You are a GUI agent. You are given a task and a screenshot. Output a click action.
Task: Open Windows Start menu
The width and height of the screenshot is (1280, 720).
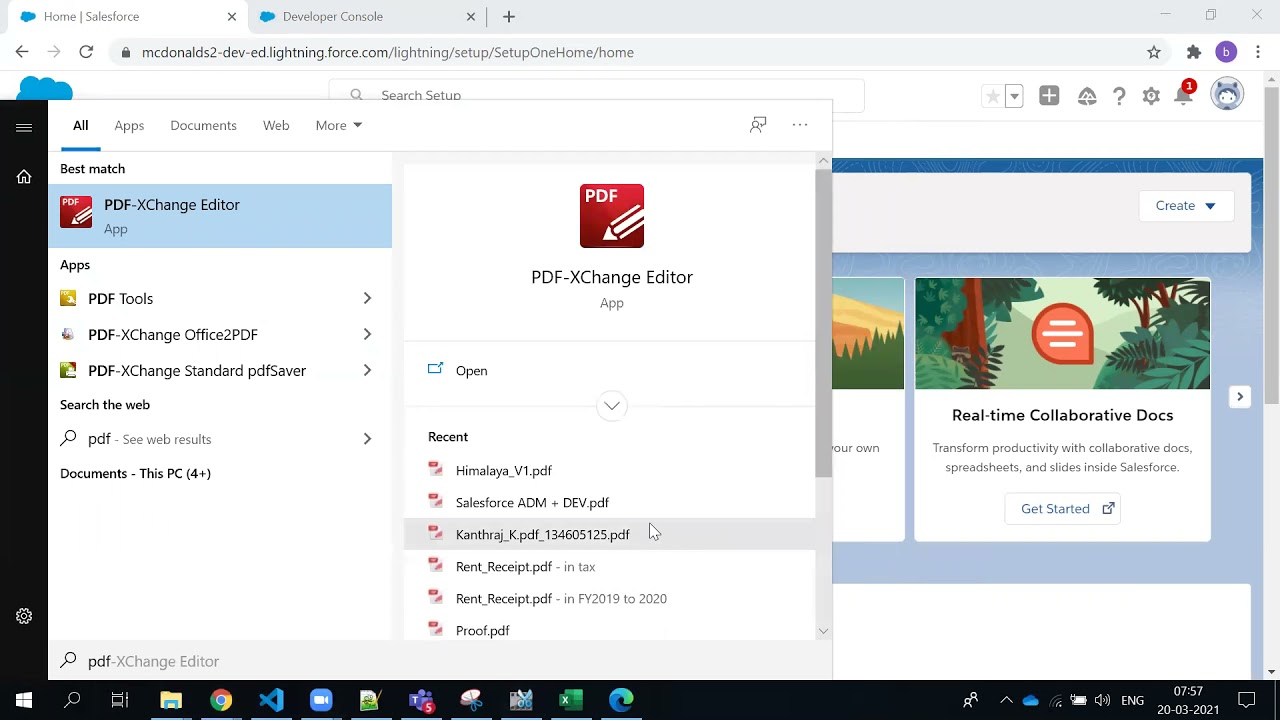point(24,700)
